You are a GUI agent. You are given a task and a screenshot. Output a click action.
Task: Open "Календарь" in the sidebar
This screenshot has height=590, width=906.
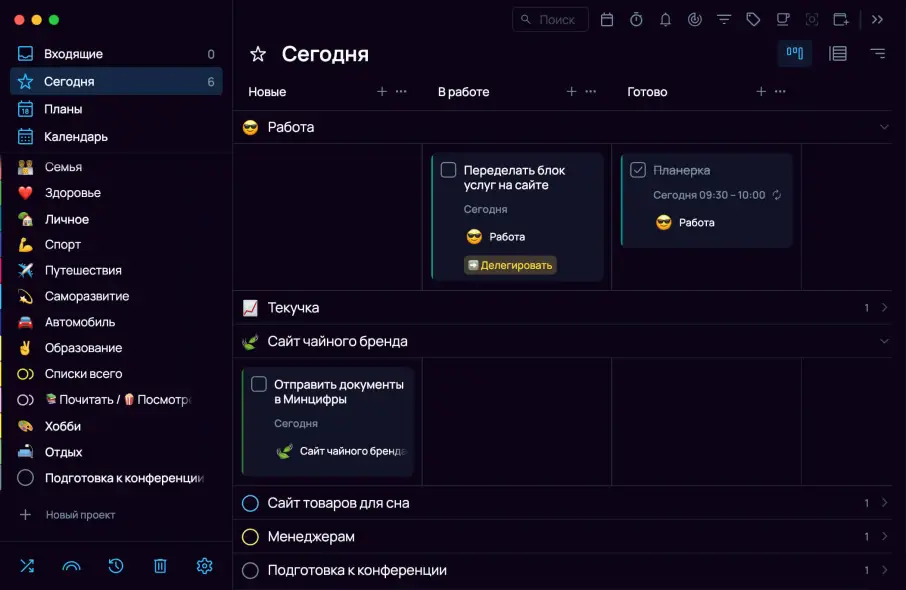coord(76,137)
